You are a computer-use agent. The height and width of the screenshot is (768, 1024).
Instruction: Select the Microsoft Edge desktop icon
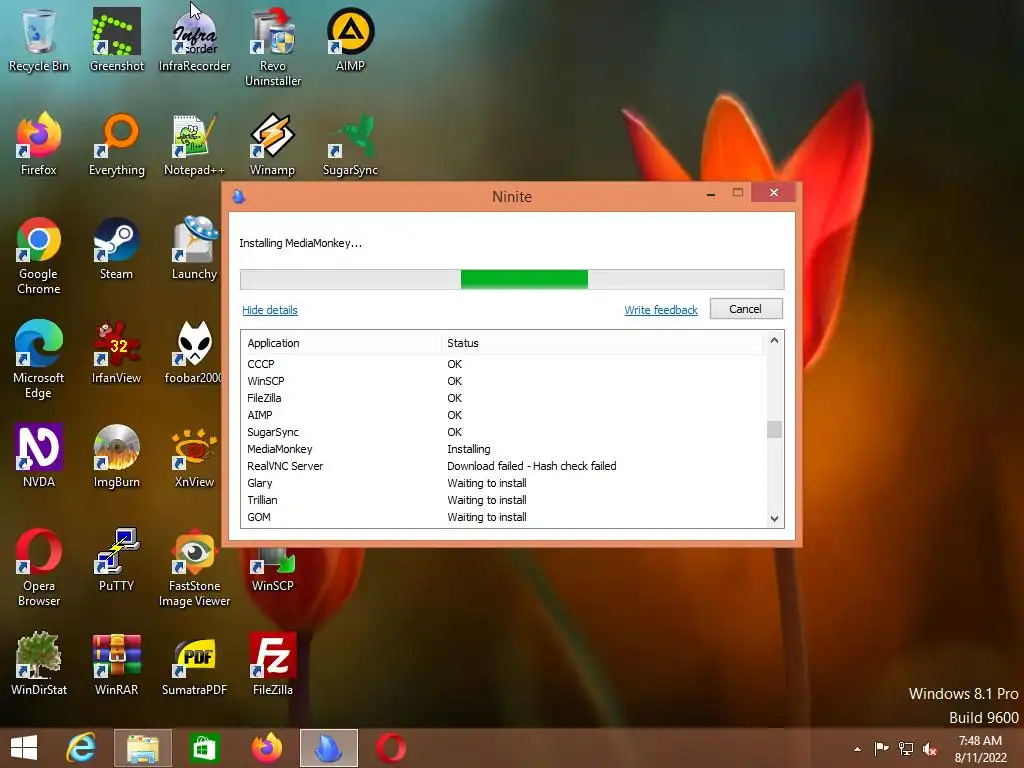click(39, 359)
